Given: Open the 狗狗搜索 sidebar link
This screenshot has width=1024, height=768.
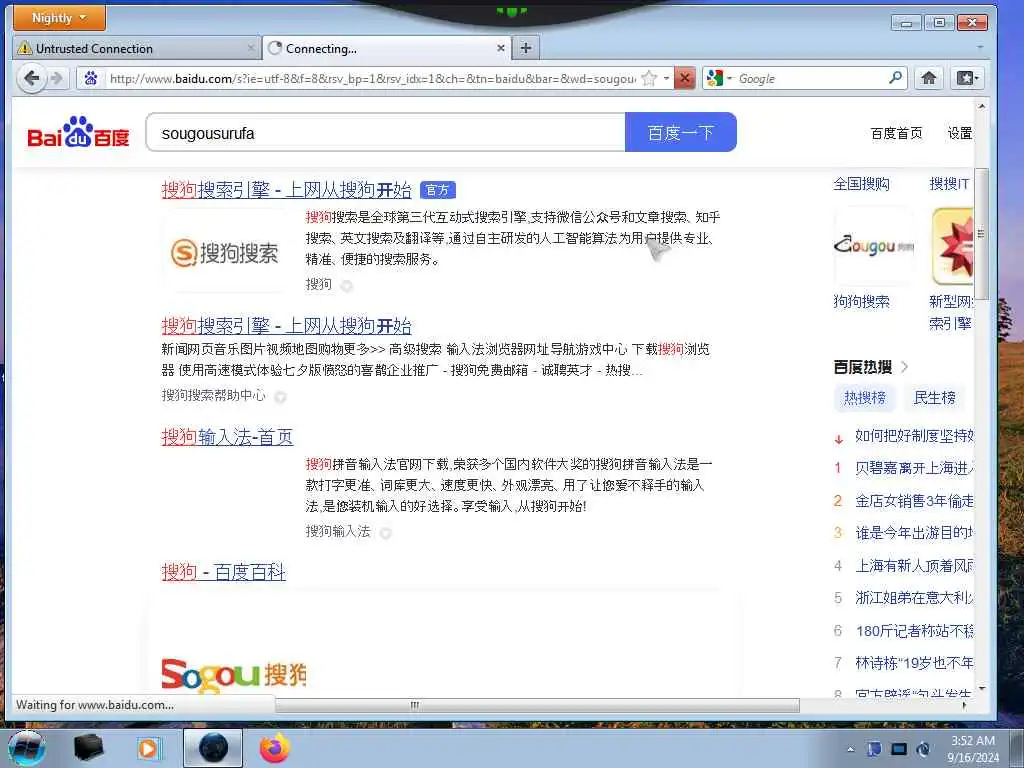Looking at the screenshot, I should coord(861,301).
